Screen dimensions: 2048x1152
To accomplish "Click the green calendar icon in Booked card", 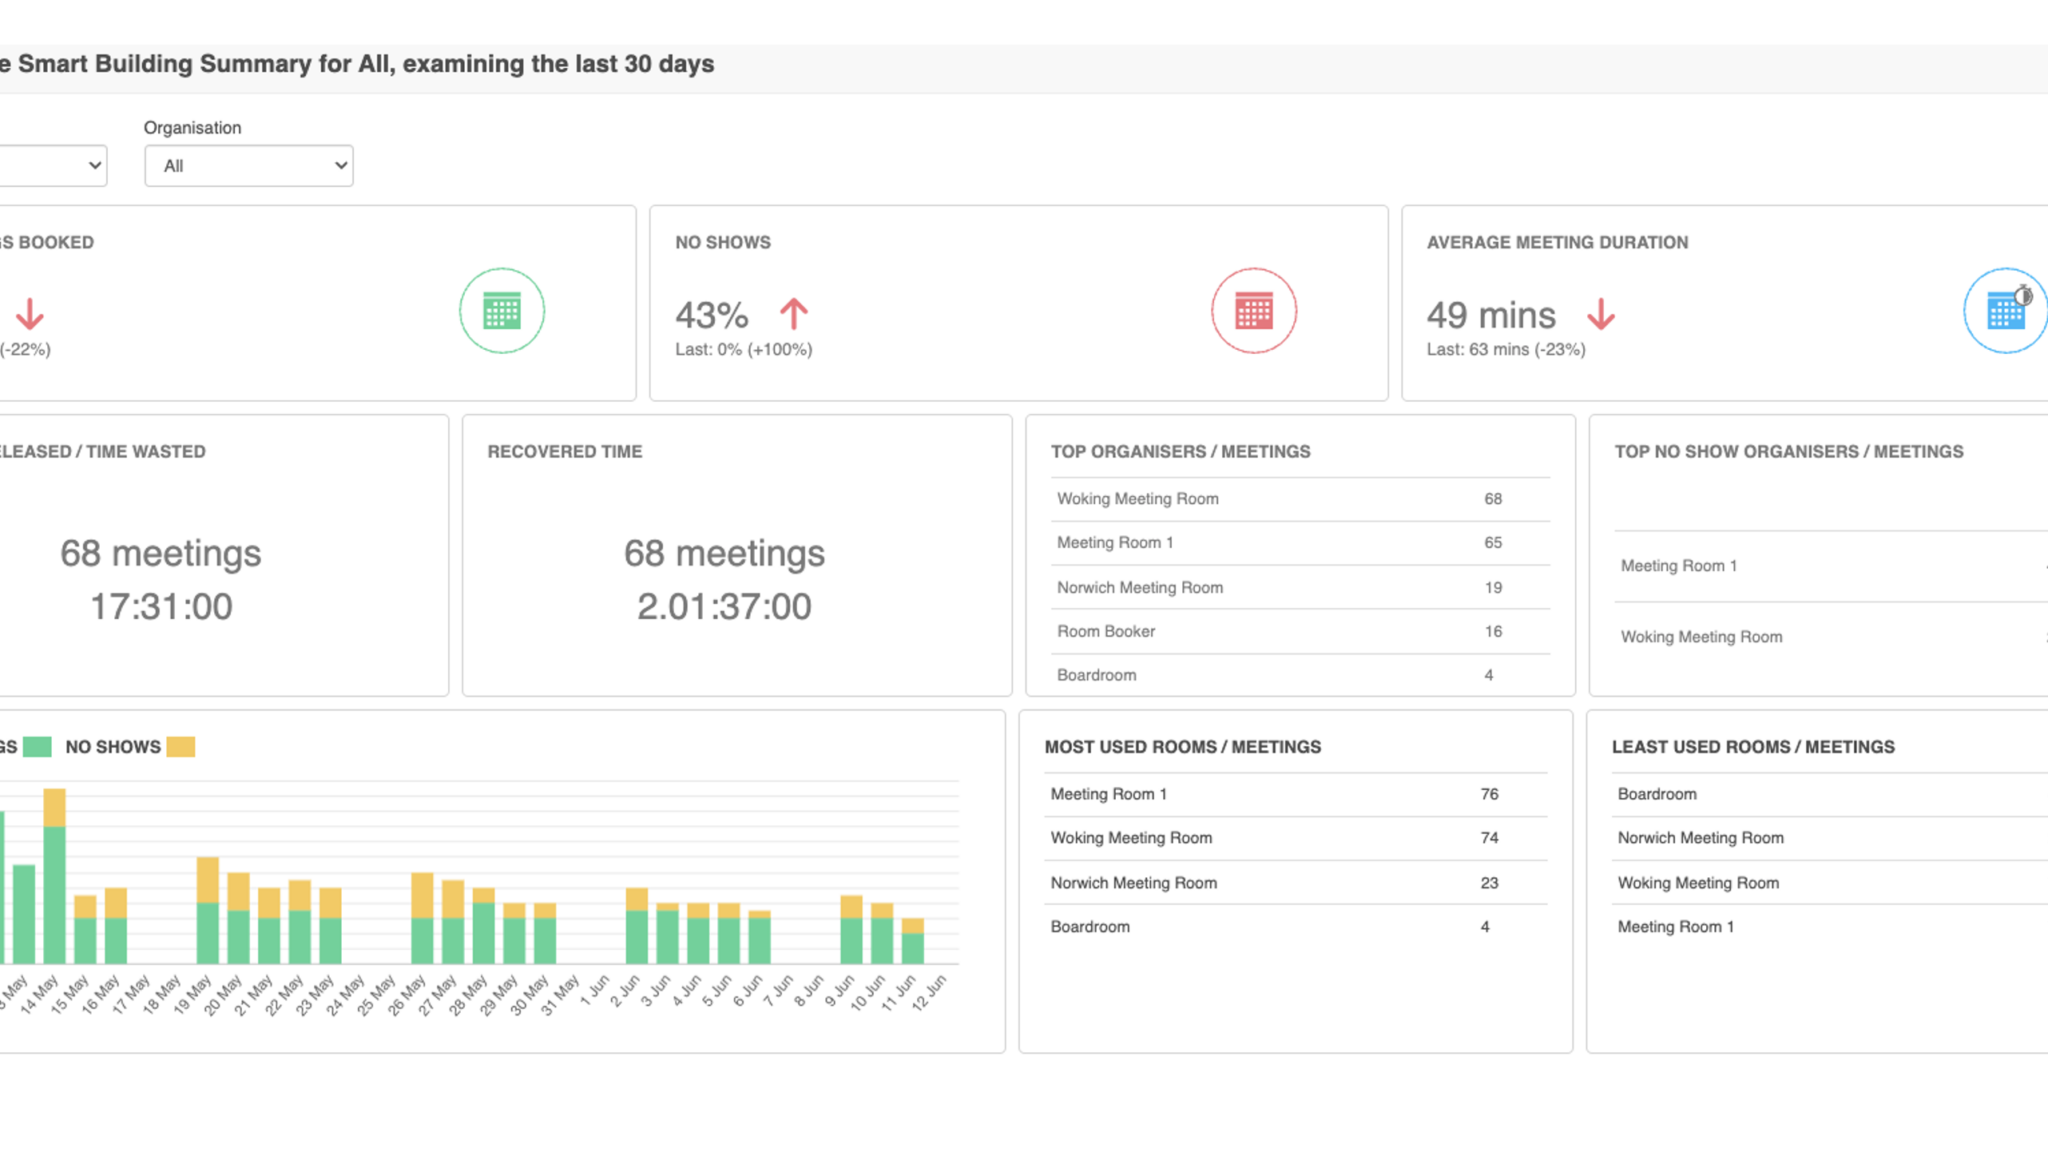I will (501, 311).
